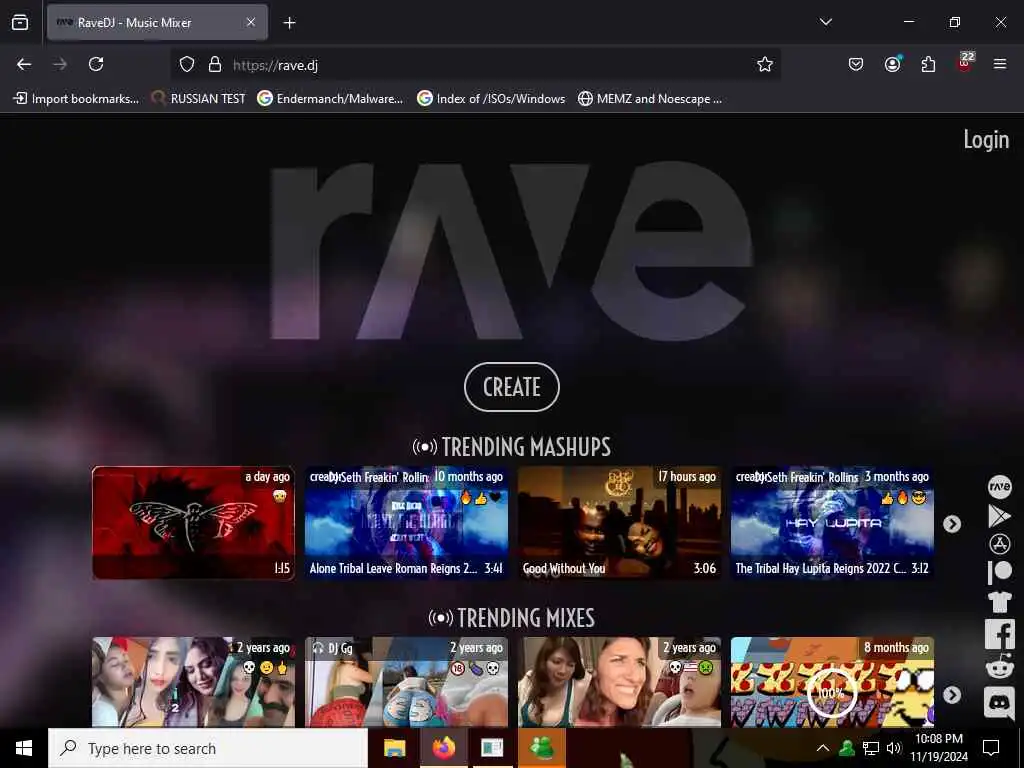Open the DJ Gg trending mix
Image resolution: width=1024 pixels, height=768 pixels.
tap(406, 682)
